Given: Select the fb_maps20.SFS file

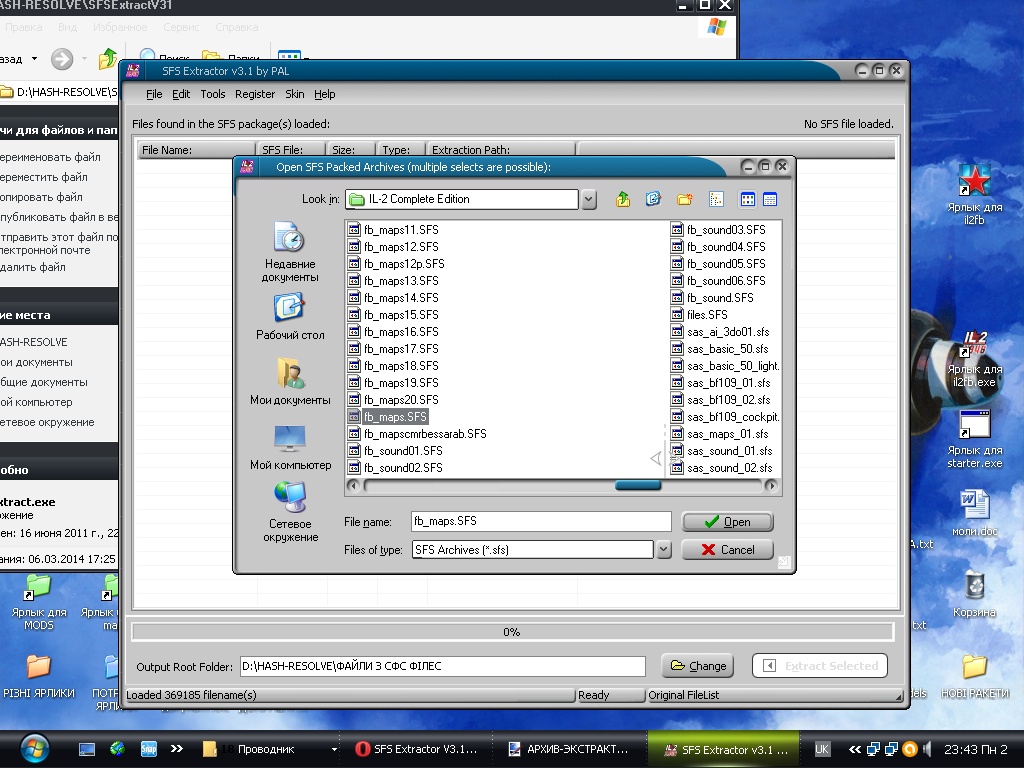Looking at the screenshot, I should click(x=393, y=400).
